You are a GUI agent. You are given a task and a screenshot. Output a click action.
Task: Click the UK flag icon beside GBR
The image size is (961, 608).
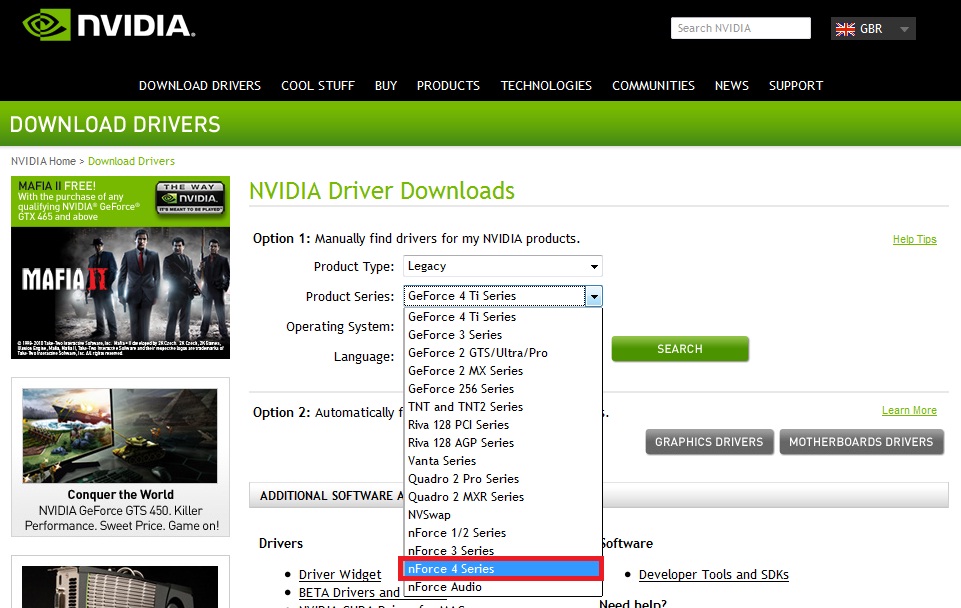(x=845, y=29)
